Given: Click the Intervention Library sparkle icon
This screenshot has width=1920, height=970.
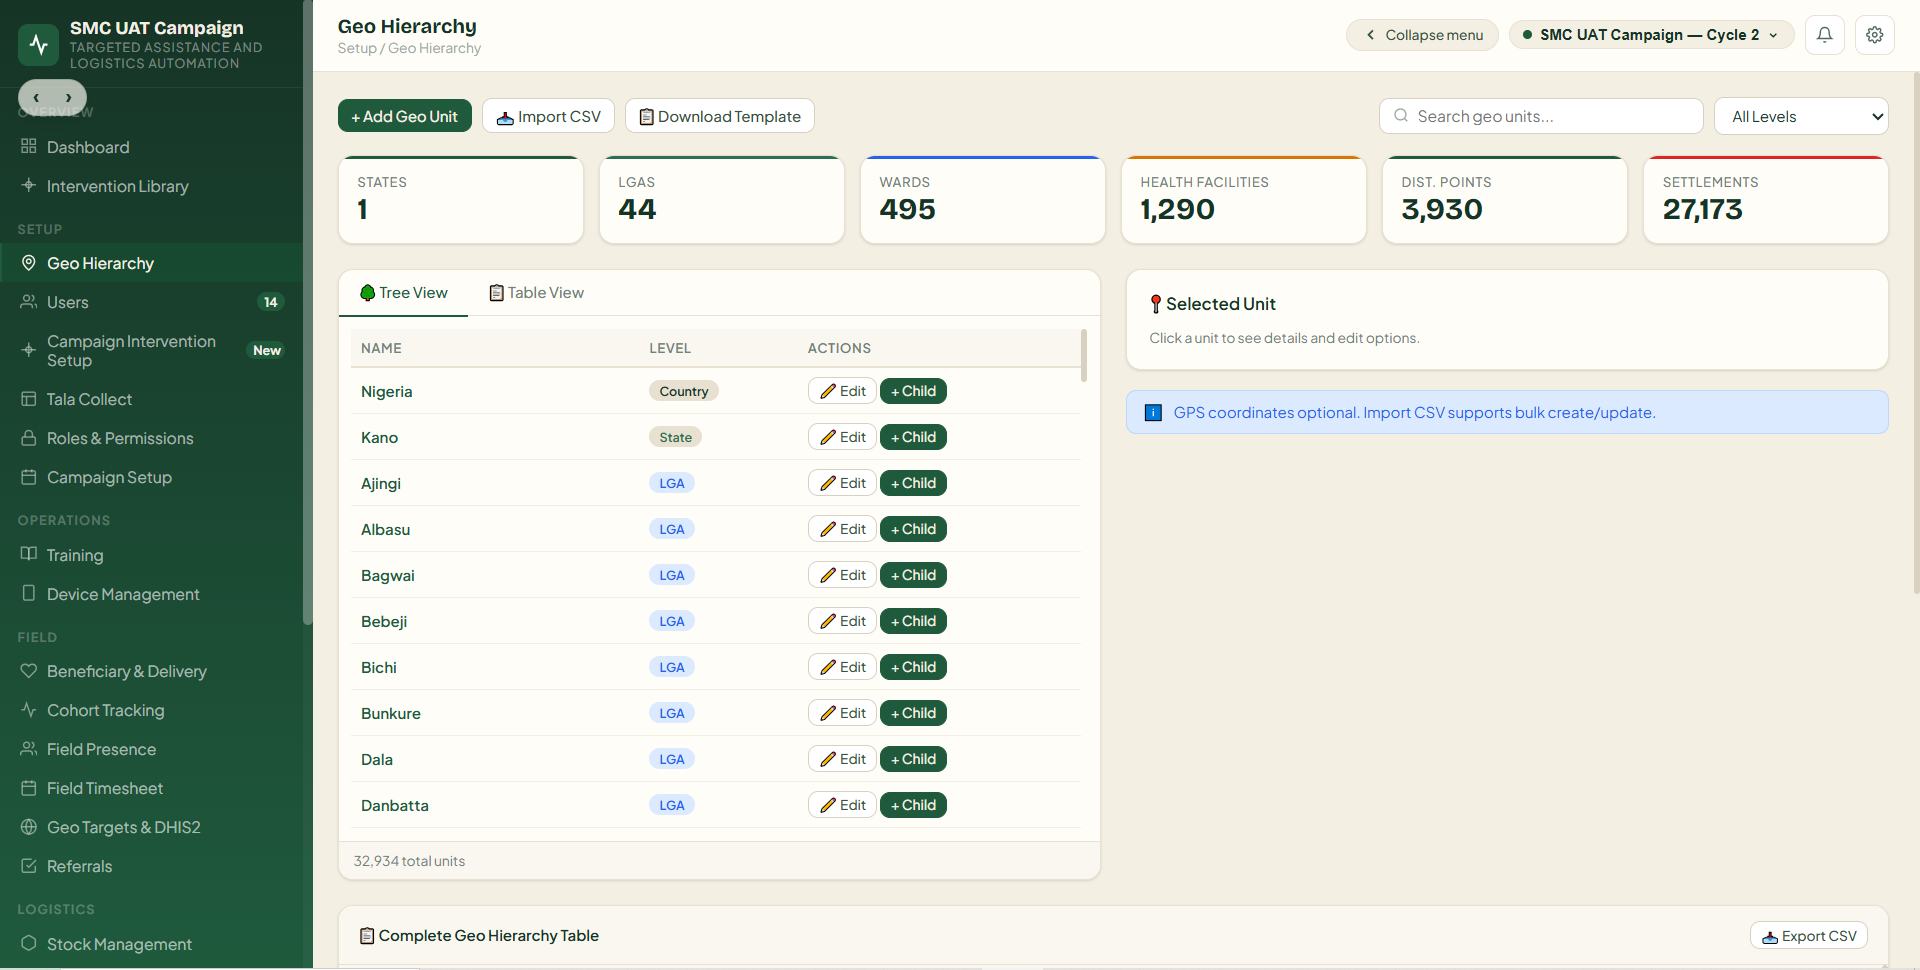Looking at the screenshot, I should [28, 185].
